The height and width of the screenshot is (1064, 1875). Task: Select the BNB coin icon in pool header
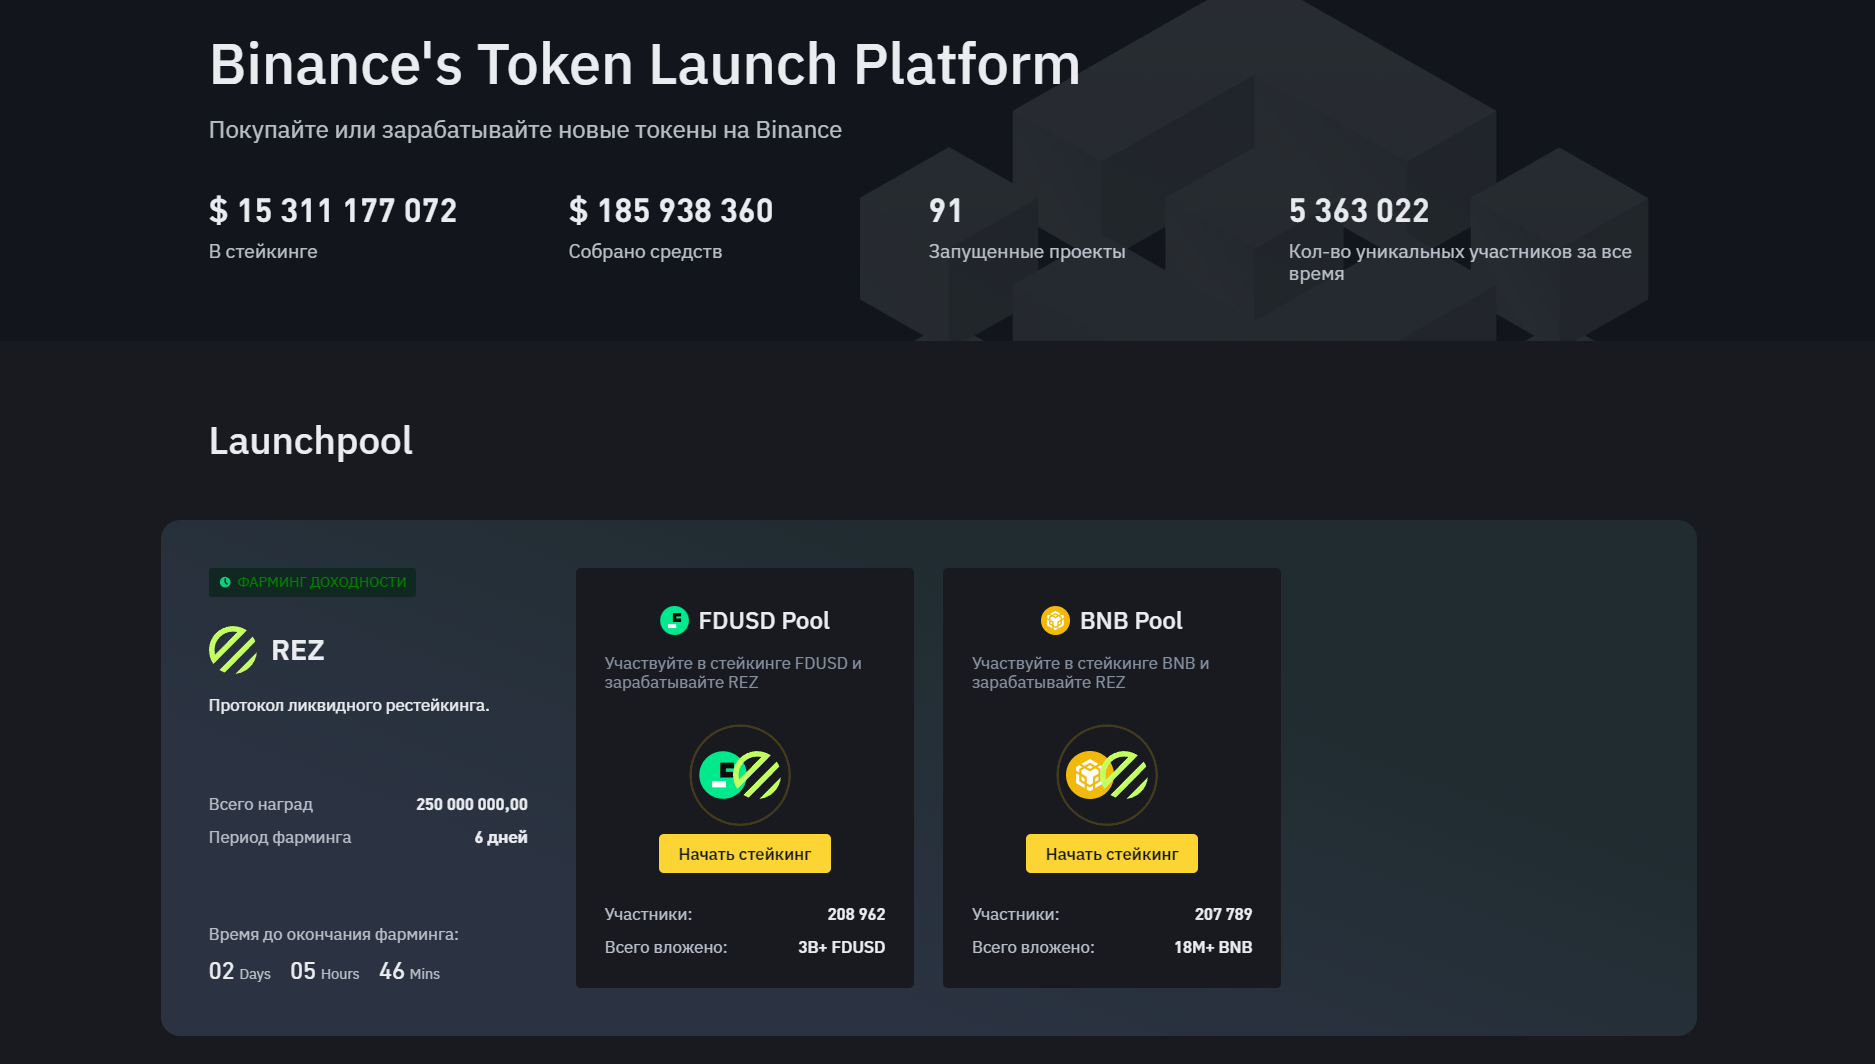point(1053,620)
